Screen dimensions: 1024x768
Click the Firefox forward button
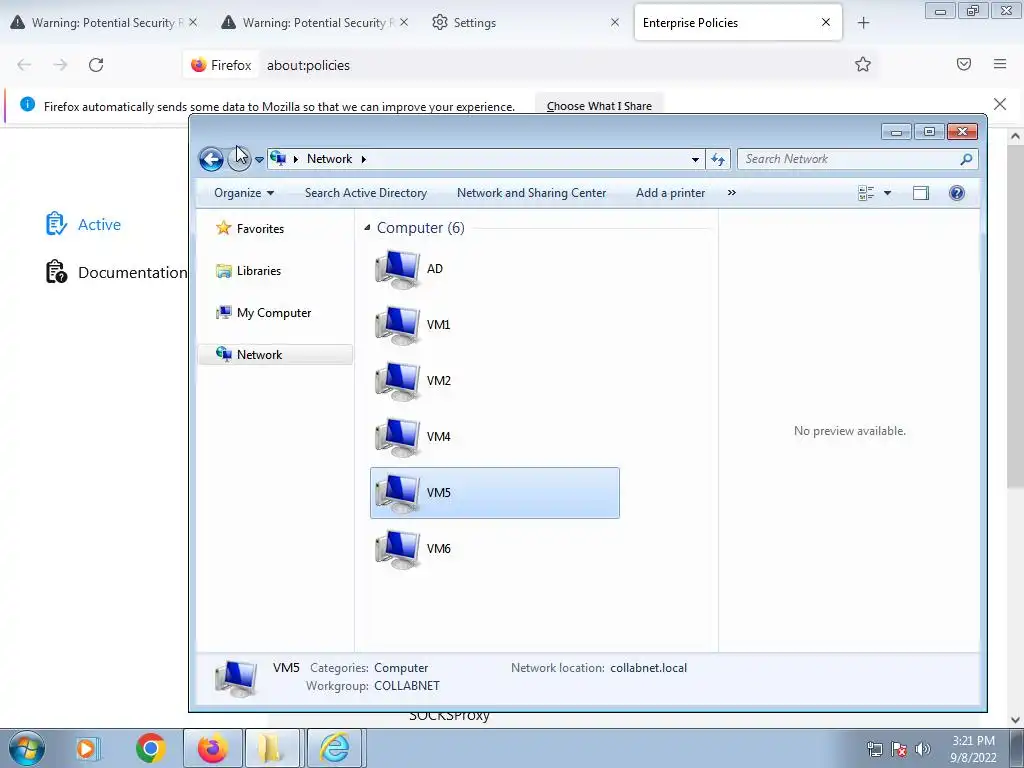click(60, 65)
